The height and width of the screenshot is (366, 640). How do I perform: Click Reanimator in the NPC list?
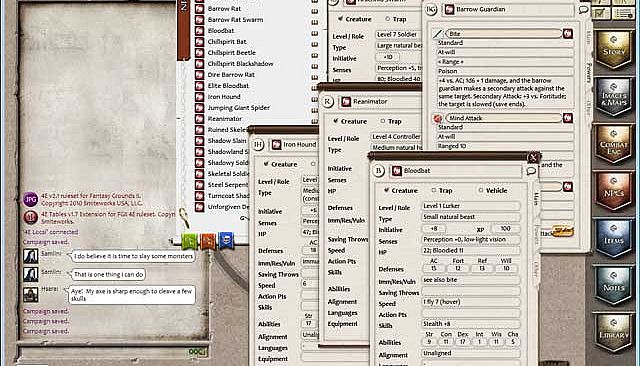225,119
